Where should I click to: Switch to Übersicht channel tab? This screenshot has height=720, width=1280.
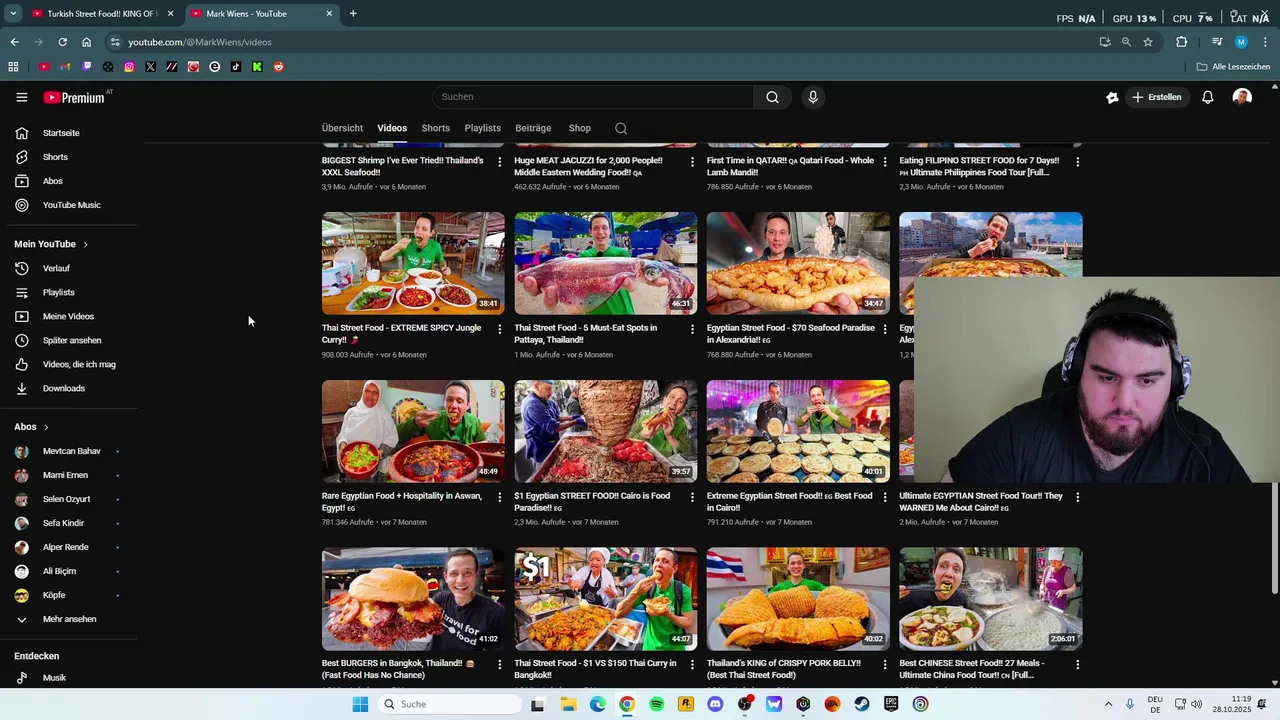342,128
